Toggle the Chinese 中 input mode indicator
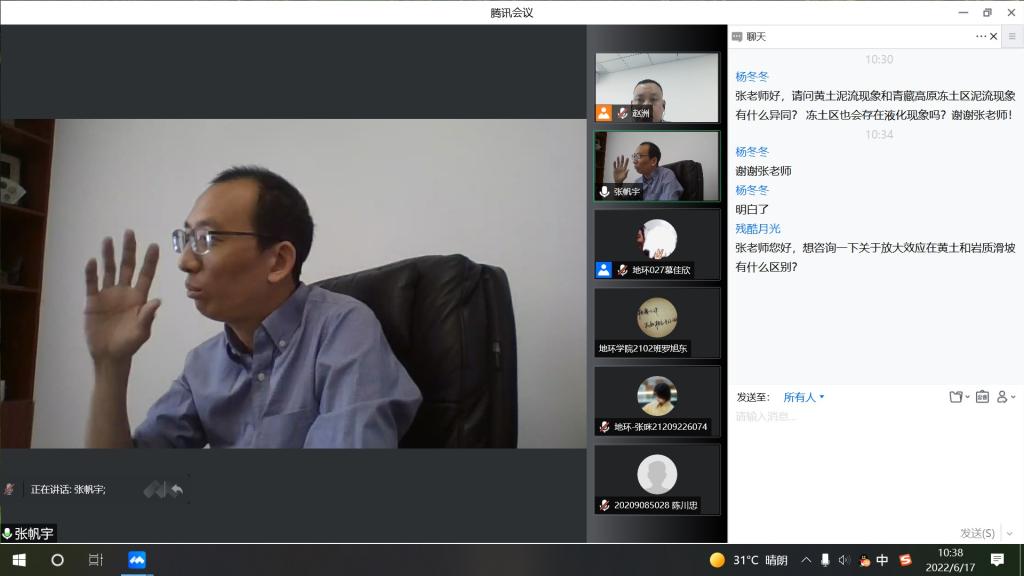The height and width of the screenshot is (576, 1024). (x=882, y=560)
